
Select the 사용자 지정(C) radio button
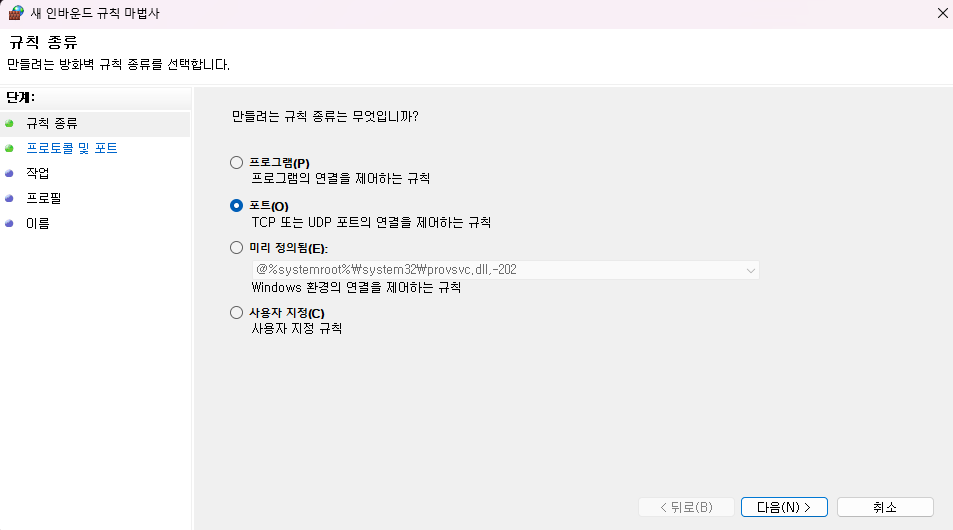[x=236, y=312]
